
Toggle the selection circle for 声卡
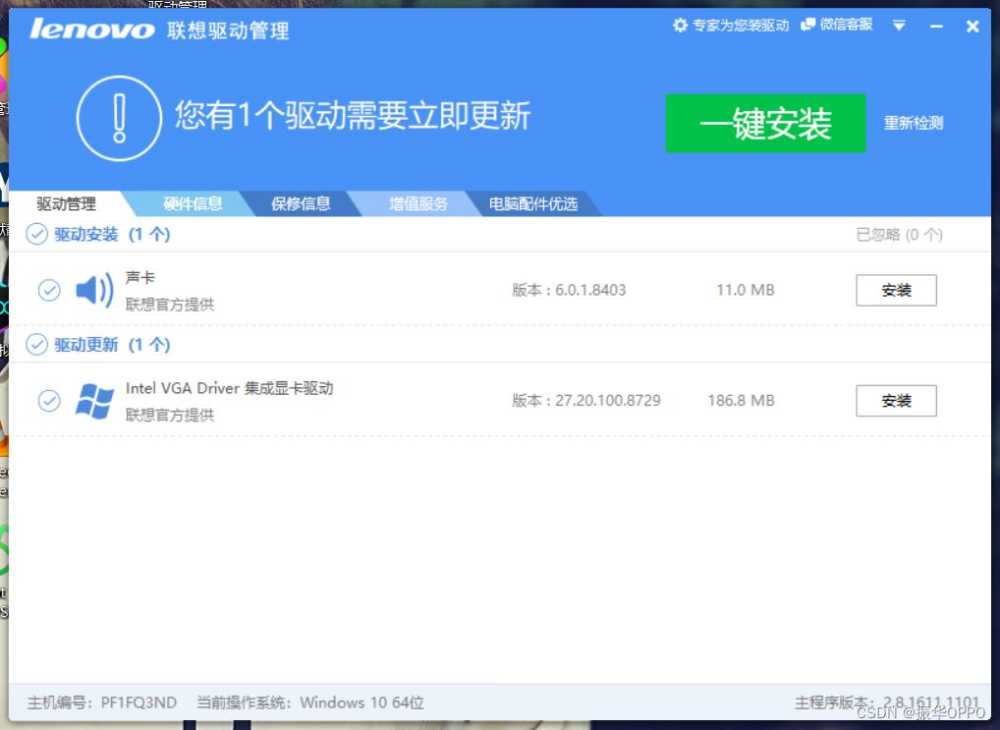pos(49,289)
